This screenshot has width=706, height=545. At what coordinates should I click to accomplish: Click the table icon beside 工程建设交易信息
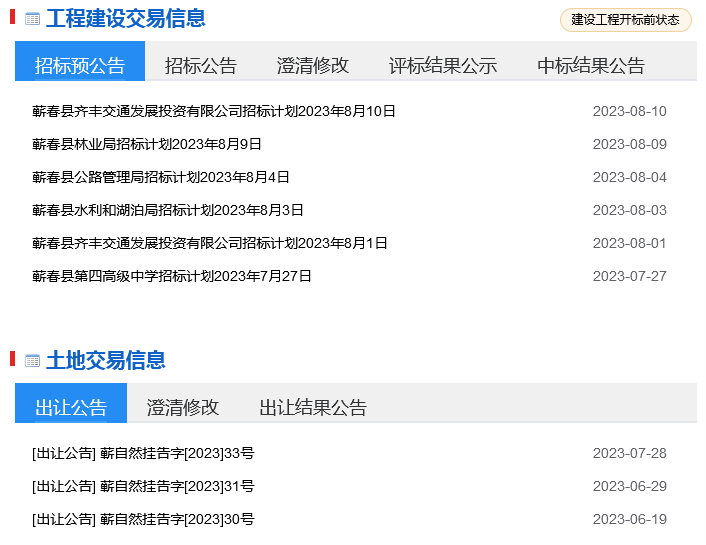32,19
